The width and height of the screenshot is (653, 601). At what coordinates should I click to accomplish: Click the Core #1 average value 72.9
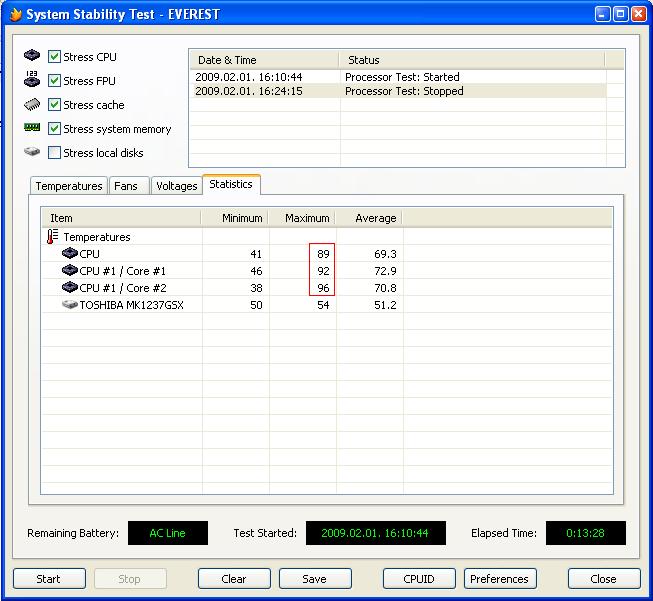click(x=385, y=271)
